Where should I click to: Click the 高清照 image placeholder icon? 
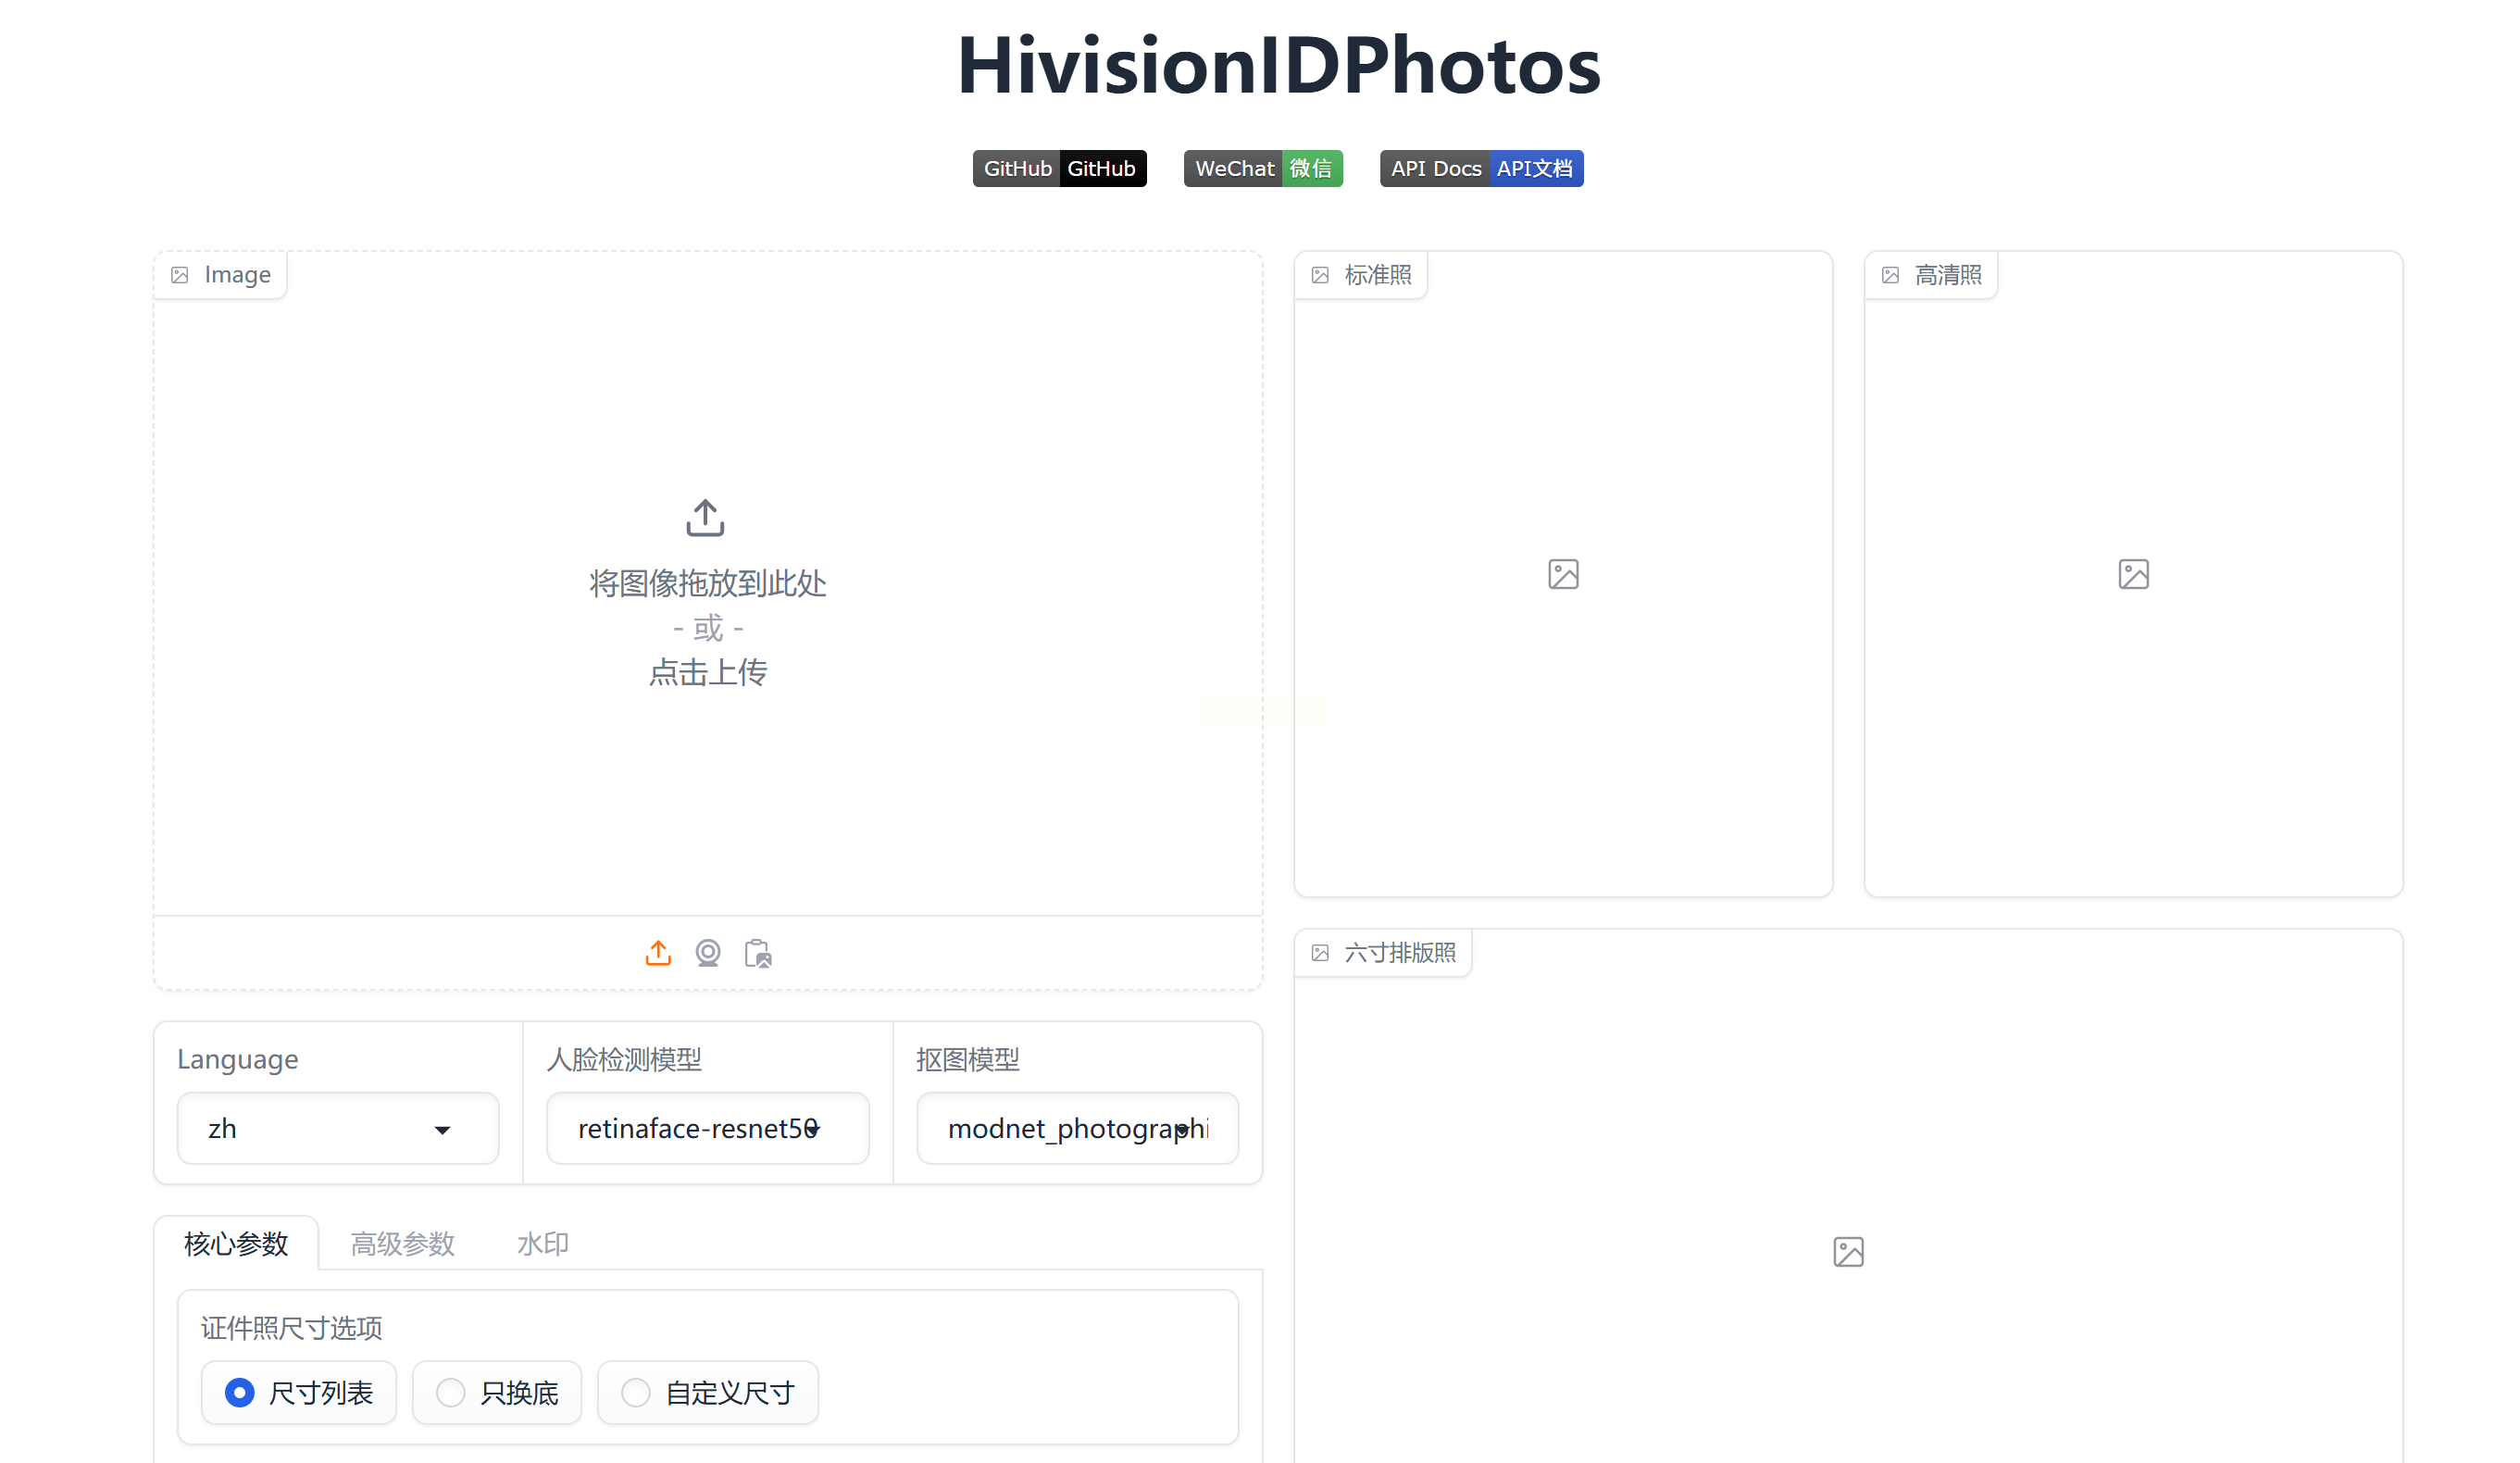point(2133,574)
